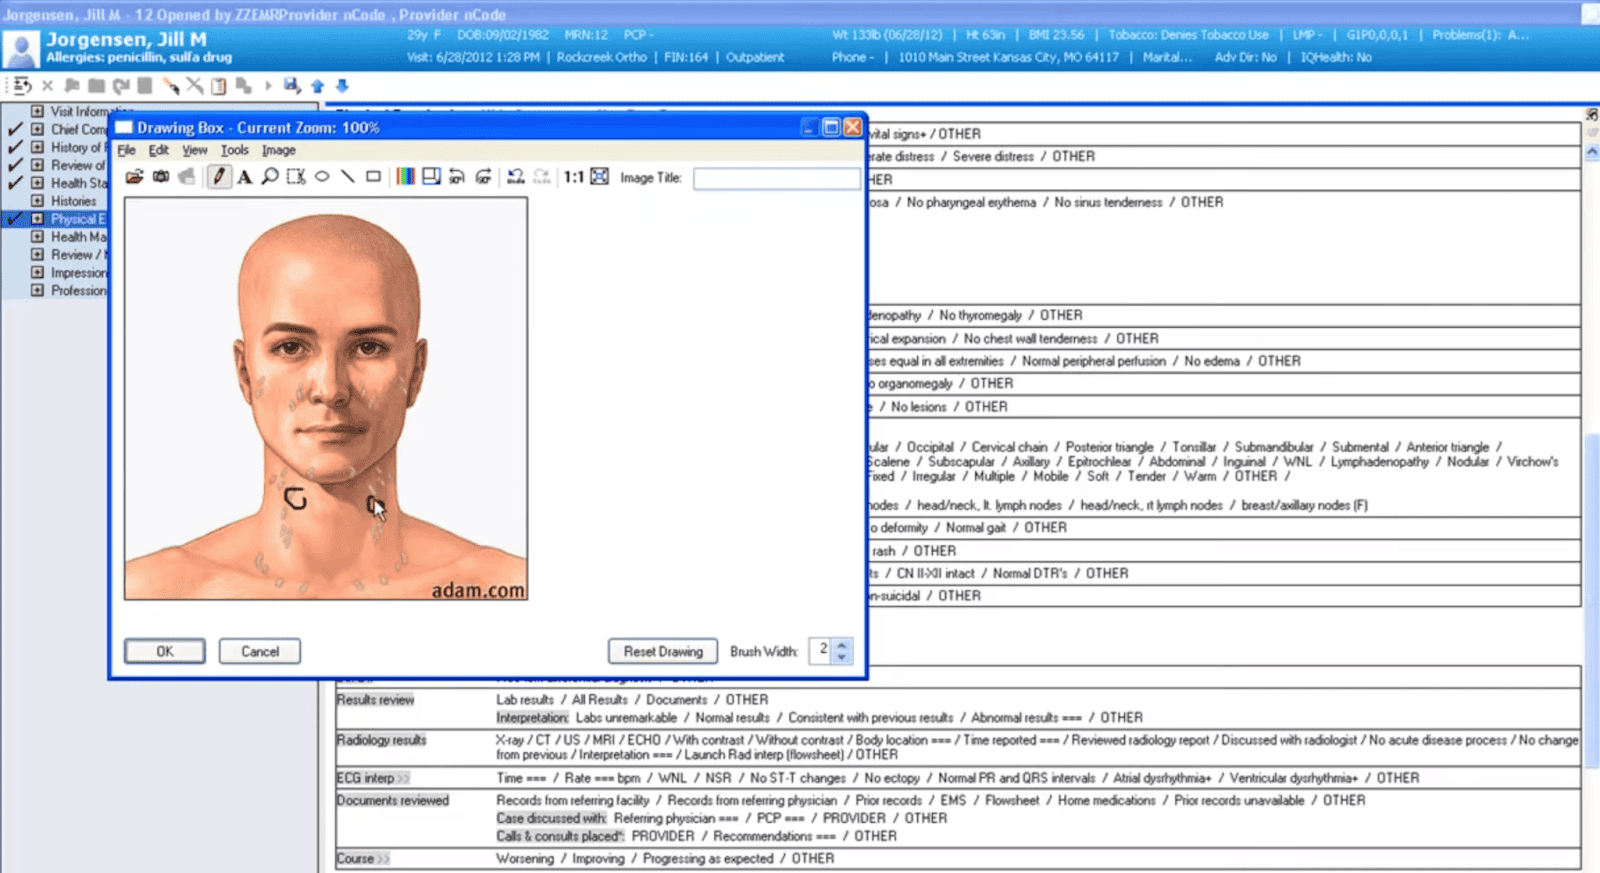Click the undo icon in drawing toolbar
Image resolution: width=1600 pixels, height=873 pixels.
tap(515, 177)
